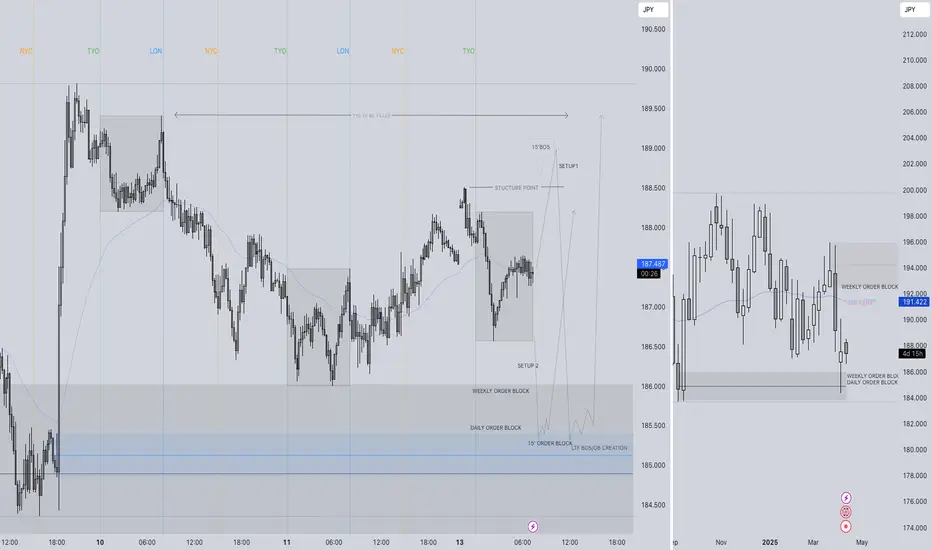
Task: Click 208.000 on the right price scale
Action: tap(914, 86)
